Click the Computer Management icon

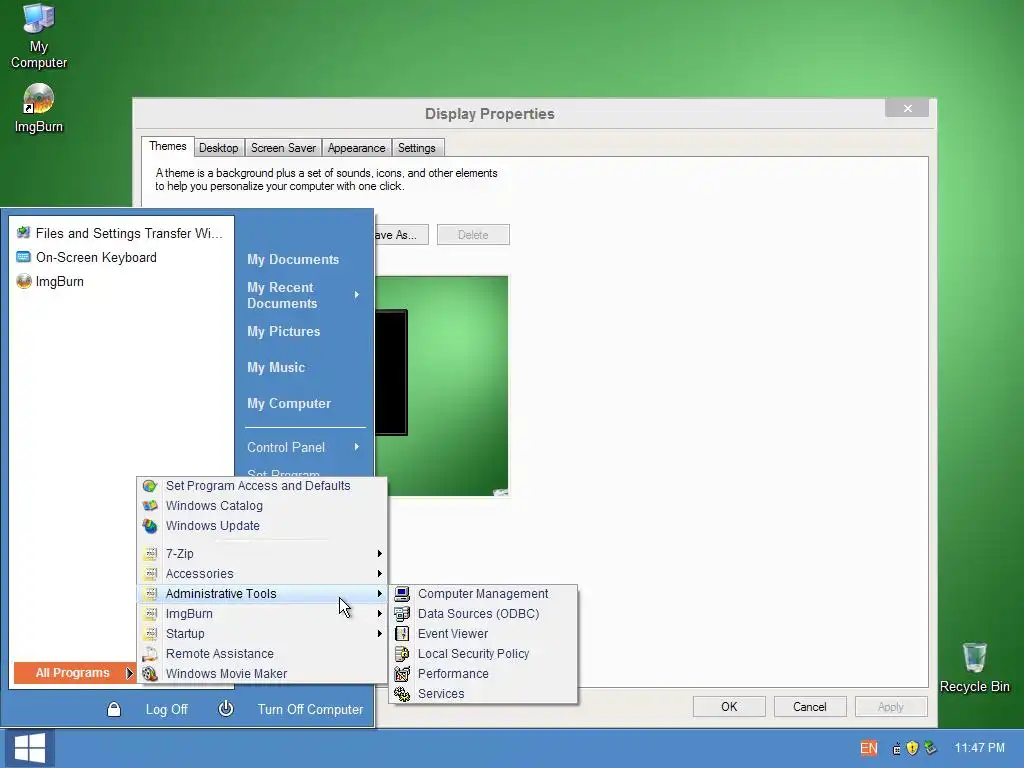(402, 594)
